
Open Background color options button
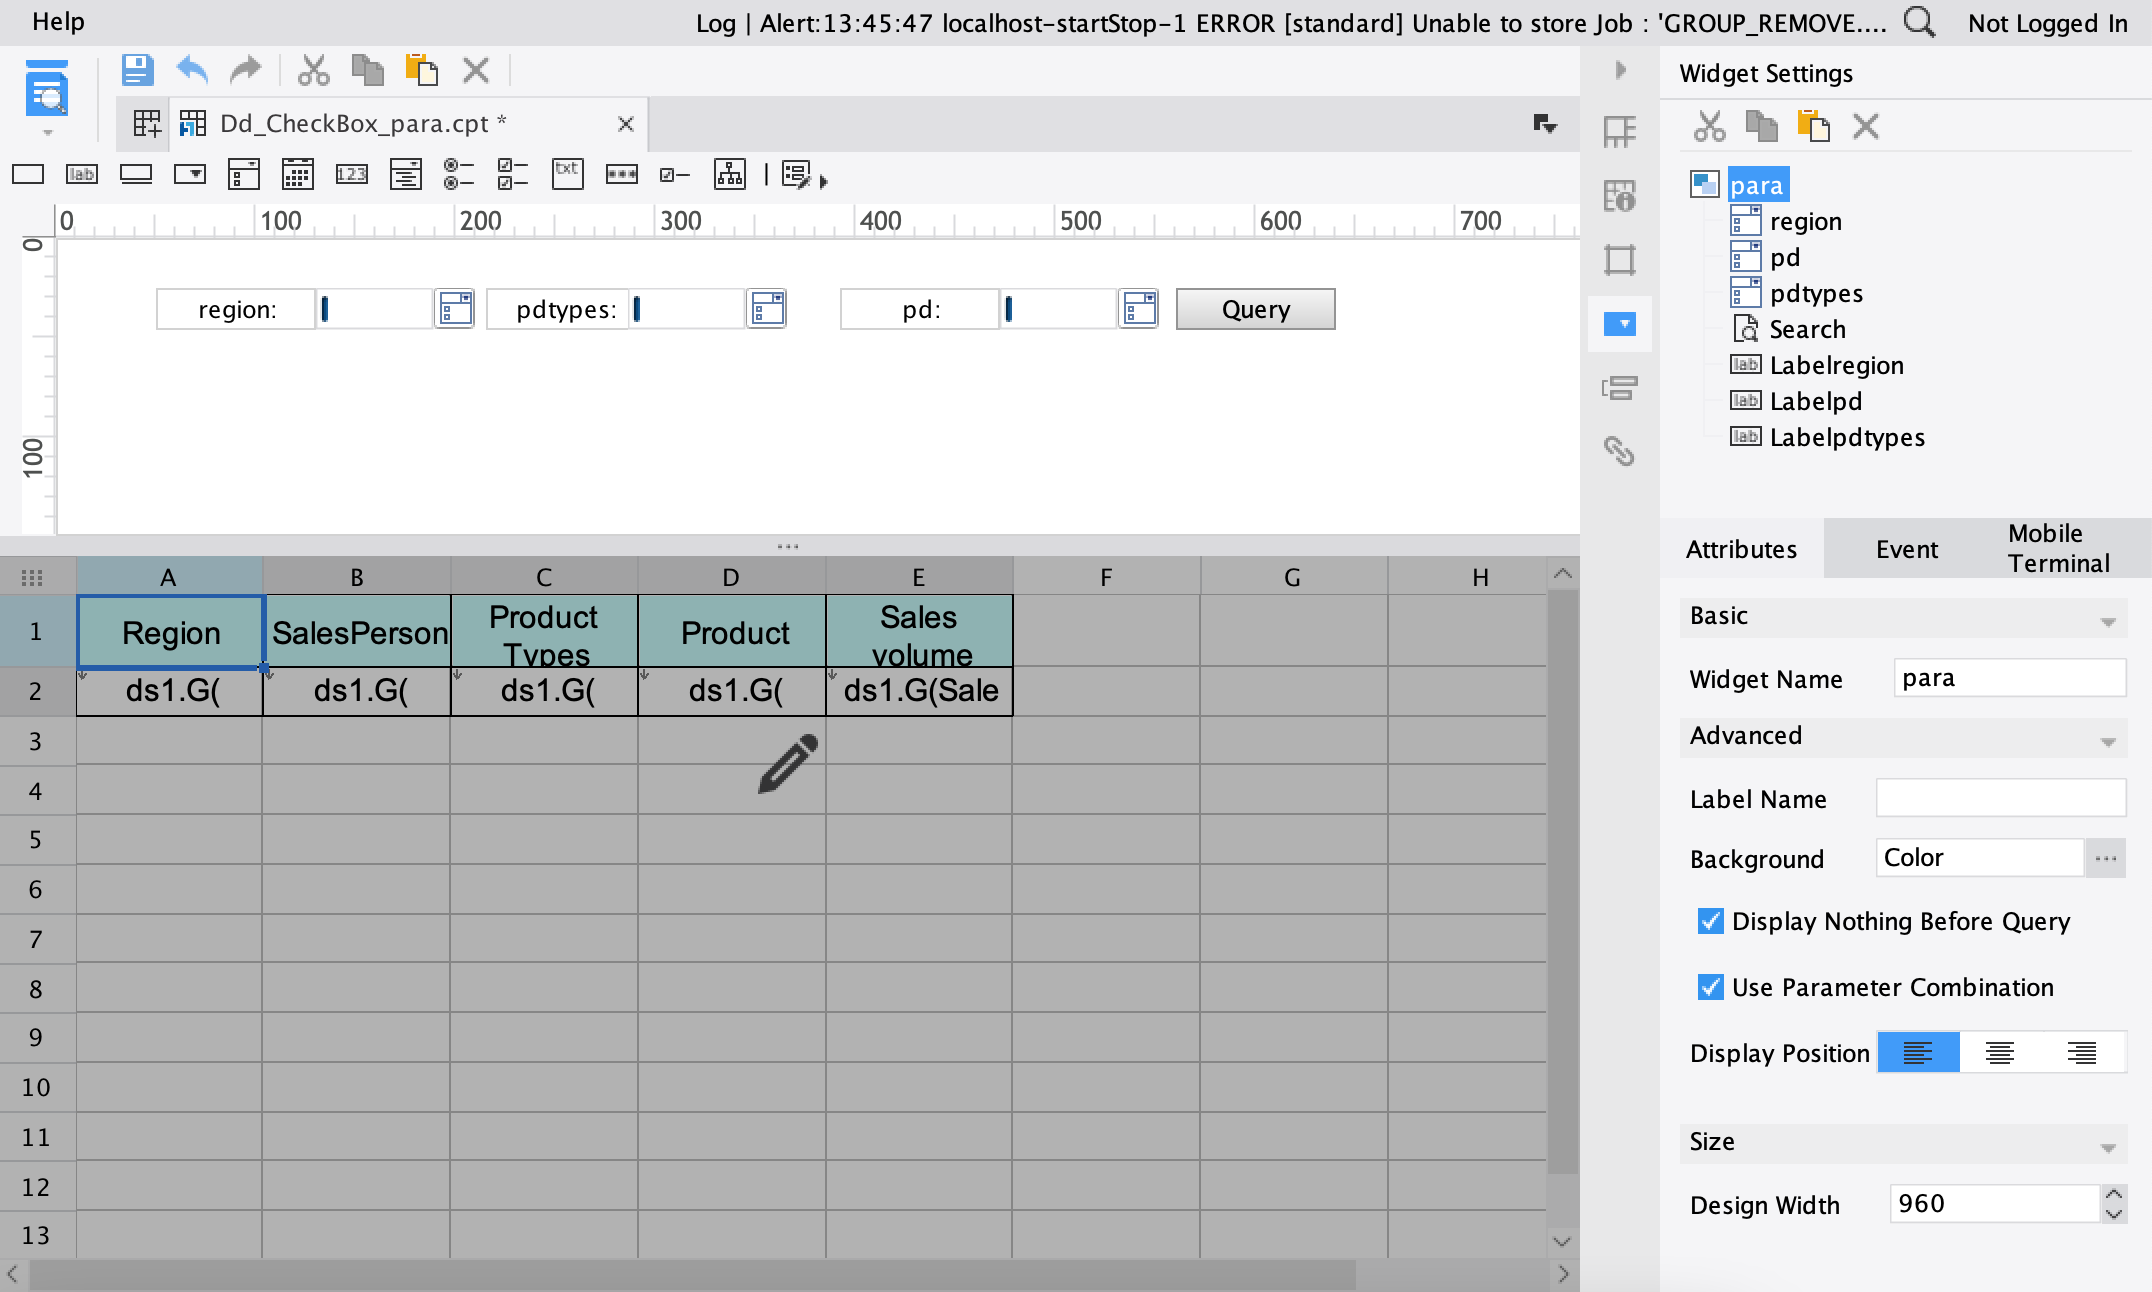tap(2105, 858)
